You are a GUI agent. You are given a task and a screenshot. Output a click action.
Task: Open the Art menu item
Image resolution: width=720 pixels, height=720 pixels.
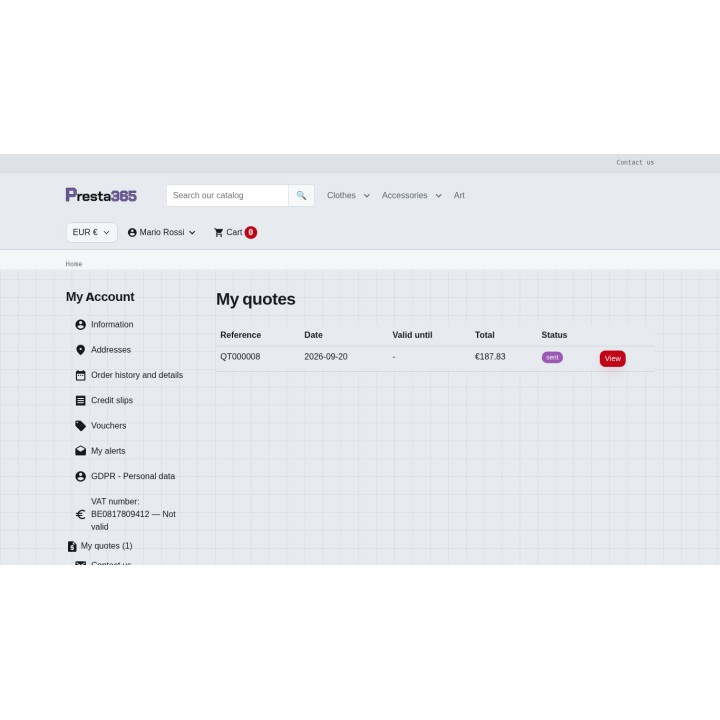tap(459, 196)
